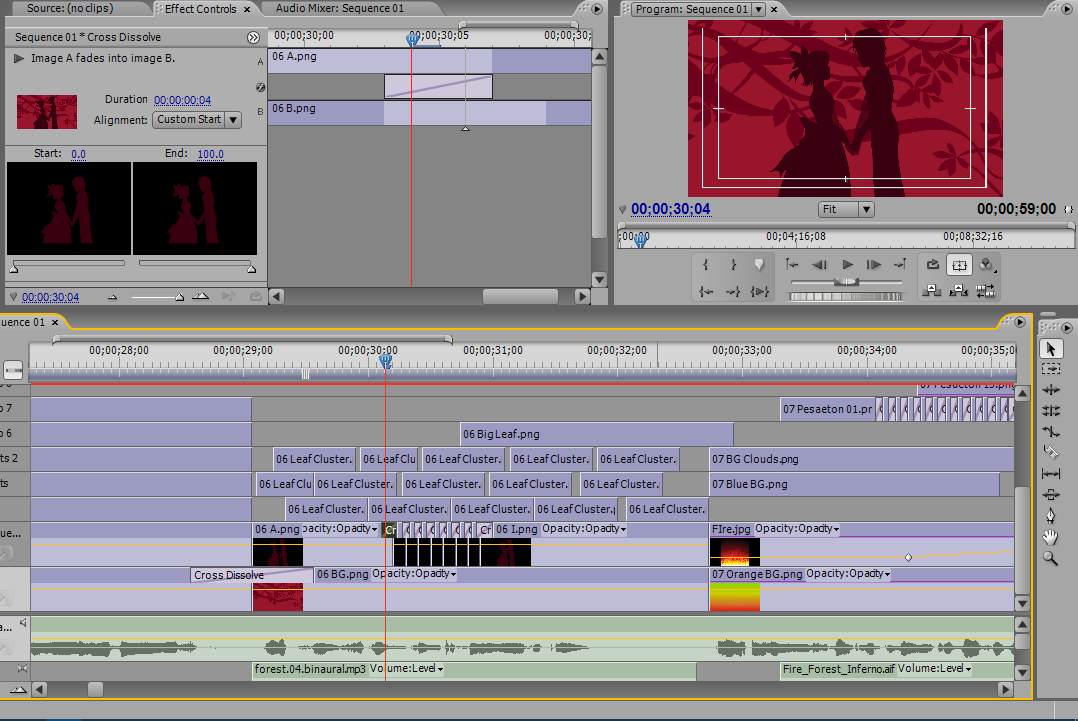This screenshot has width=1078, height=721.
Task: Select the Ripple Edit tool
Action: point(1051,390)
